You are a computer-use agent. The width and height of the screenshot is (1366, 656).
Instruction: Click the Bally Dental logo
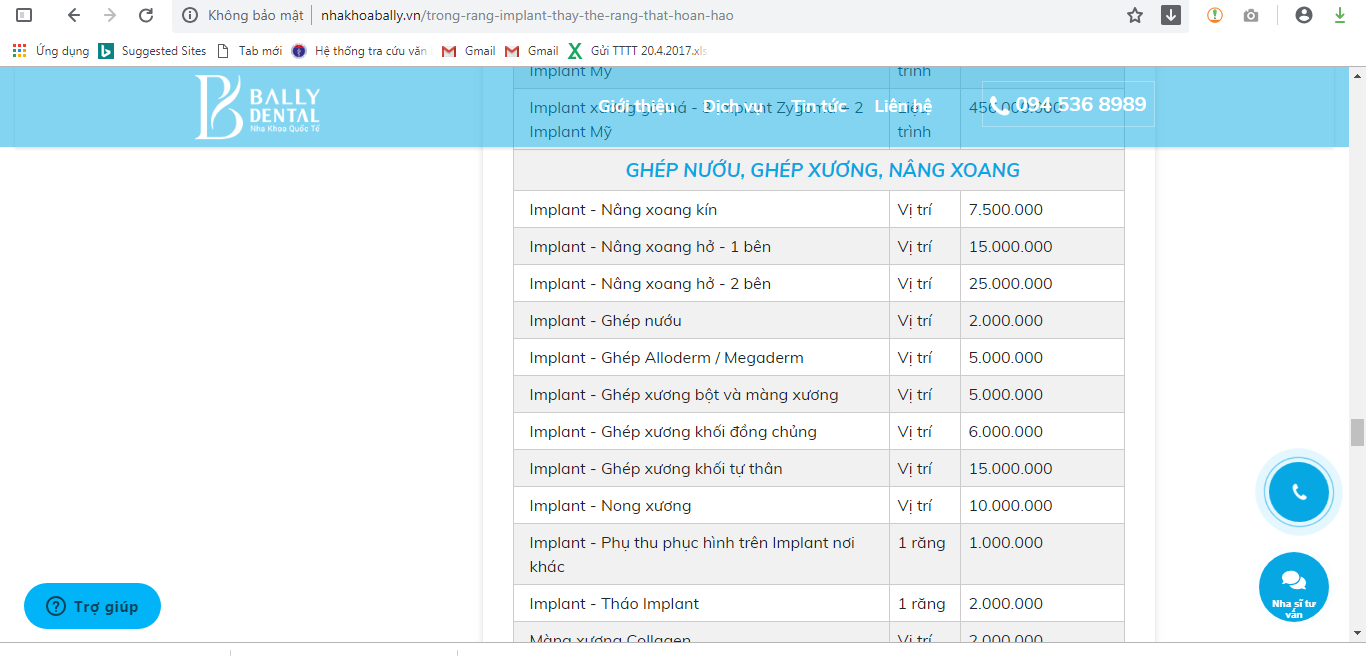tap(258, 107)
